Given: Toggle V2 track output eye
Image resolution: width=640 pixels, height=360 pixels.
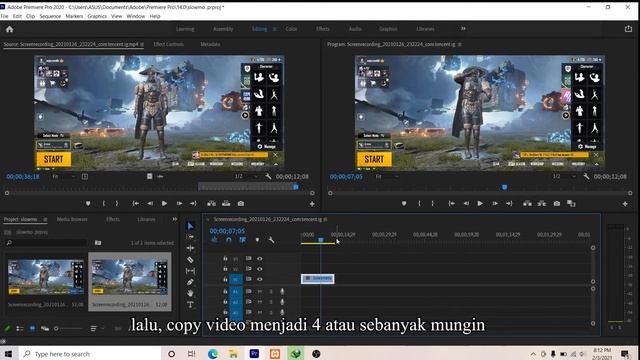Looking at the screenshot, I should pos(260,269).
